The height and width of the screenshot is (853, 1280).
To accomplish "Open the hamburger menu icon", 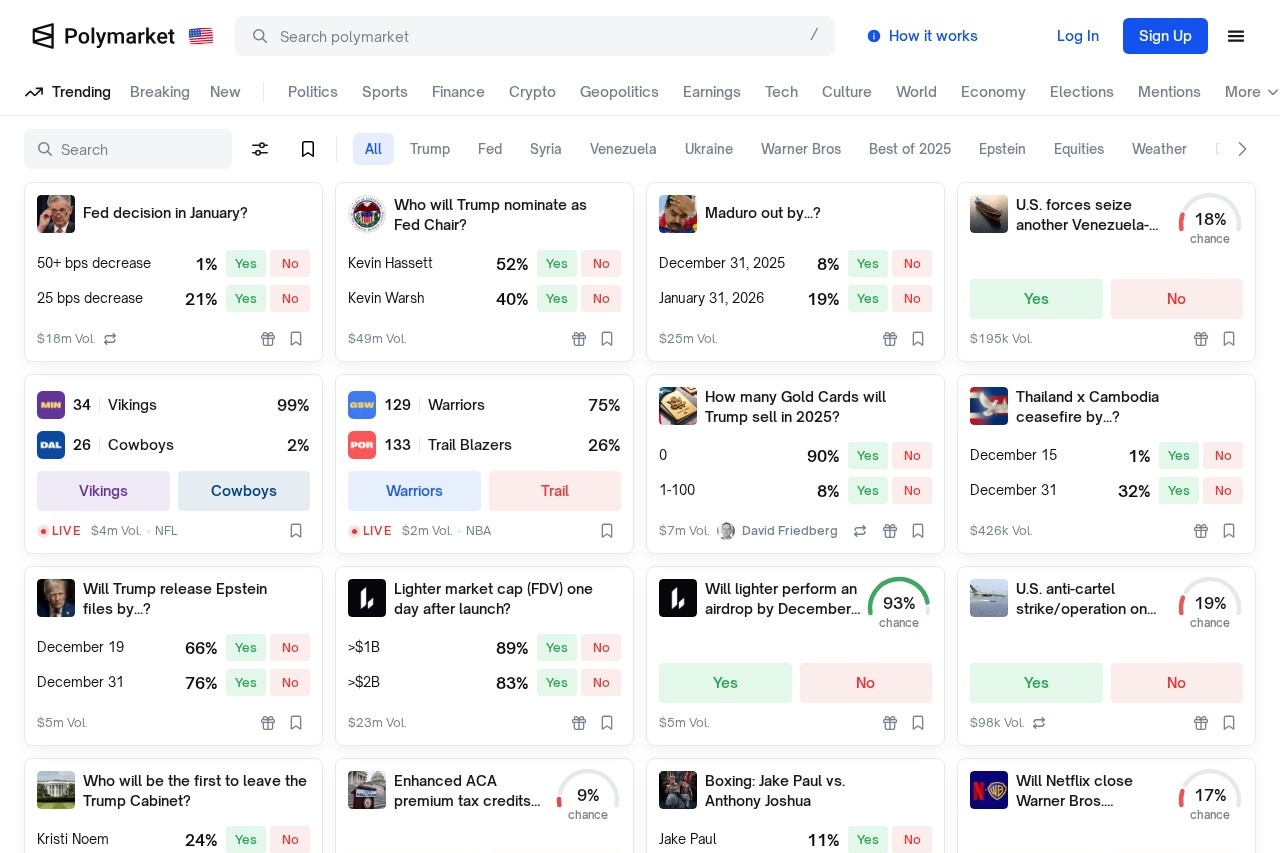I will [1236, 36].
